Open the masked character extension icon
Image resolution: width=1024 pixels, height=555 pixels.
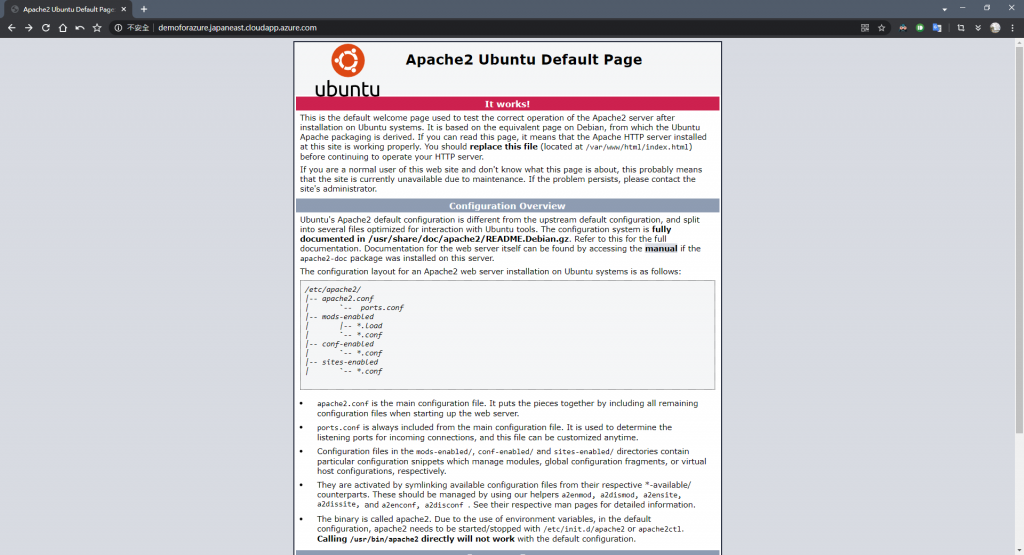pos(903,28)
